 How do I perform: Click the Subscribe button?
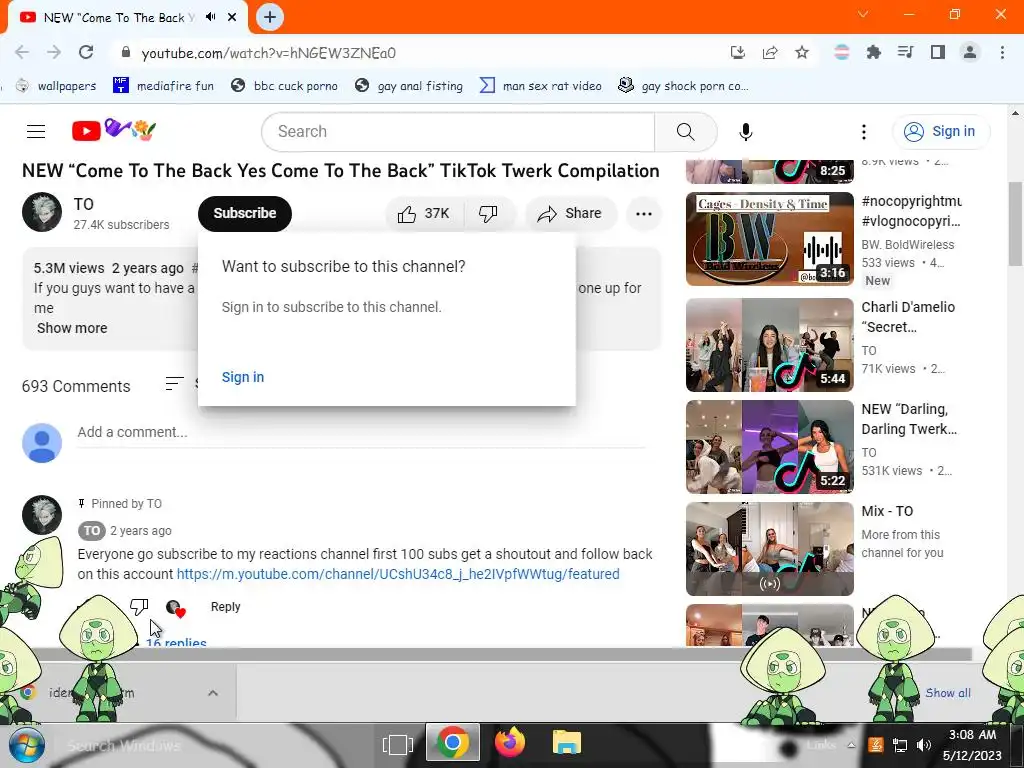coord(245,214)
